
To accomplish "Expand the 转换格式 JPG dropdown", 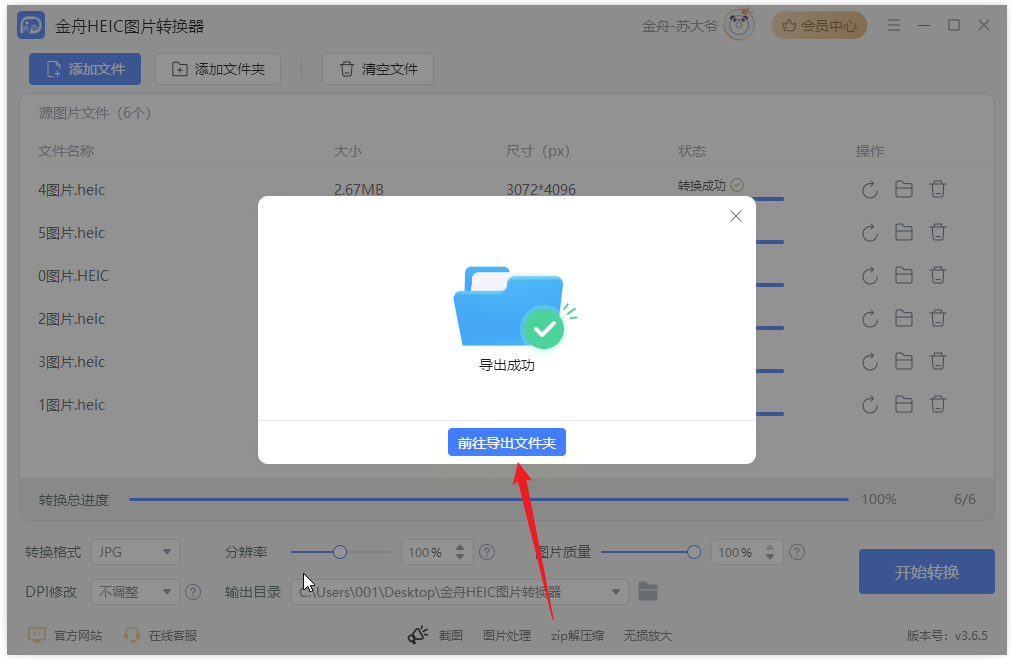I will coord(136,552).
